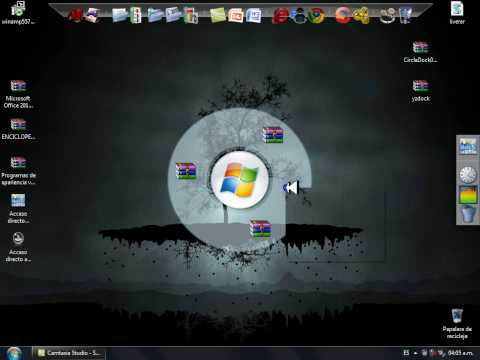
Task: Select Papelera de reciclaje desktop icon
Action: click(x=457, y=323)
